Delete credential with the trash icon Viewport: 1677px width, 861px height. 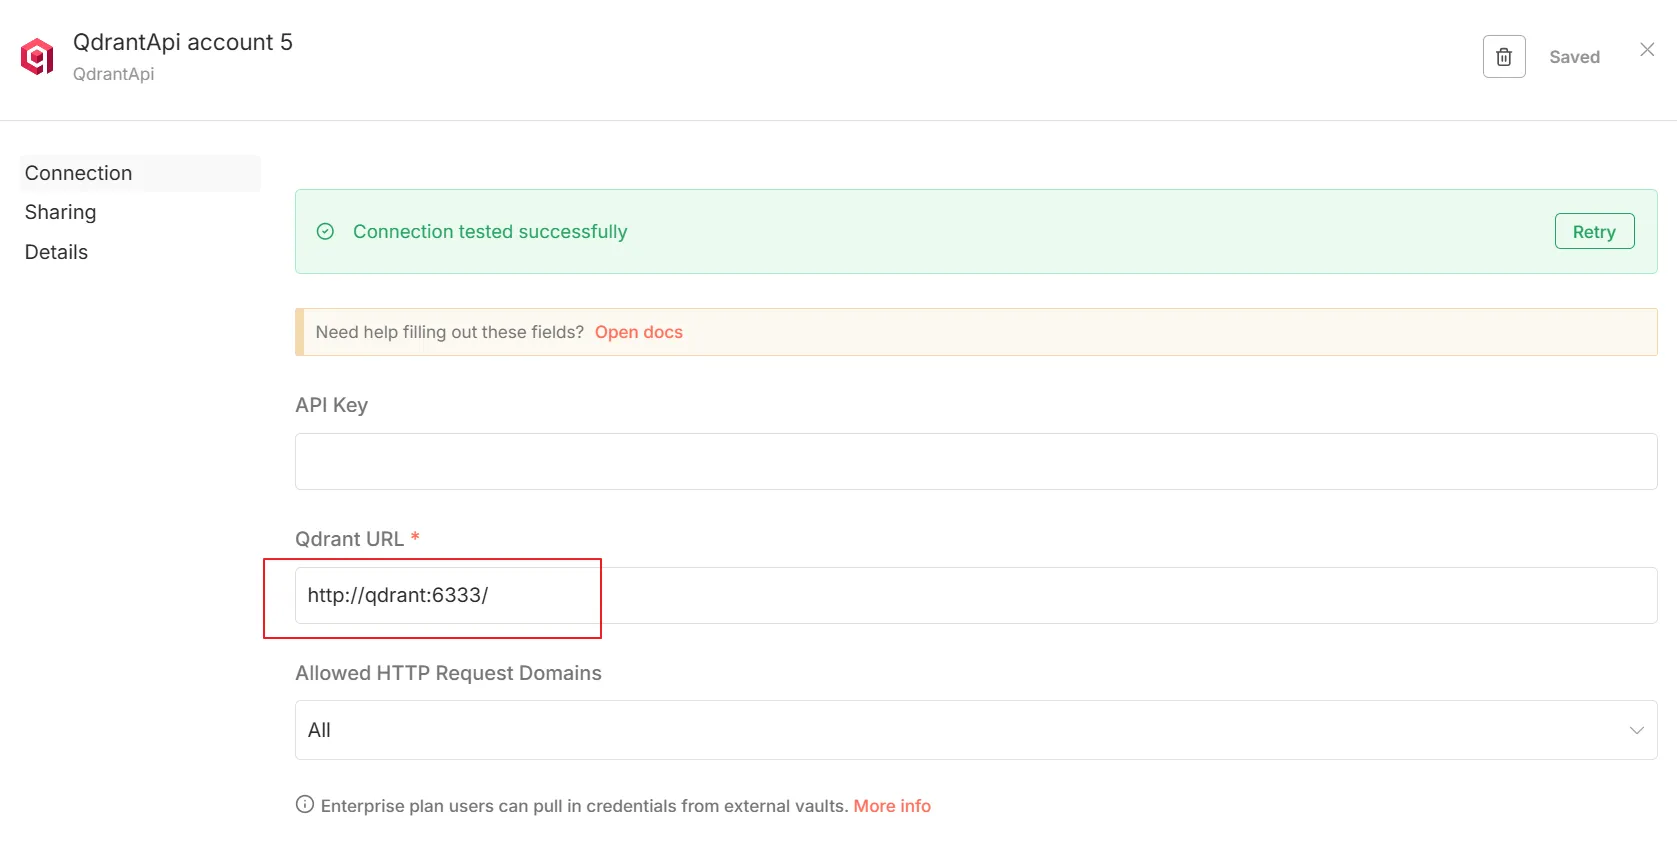pos(1503,57)
